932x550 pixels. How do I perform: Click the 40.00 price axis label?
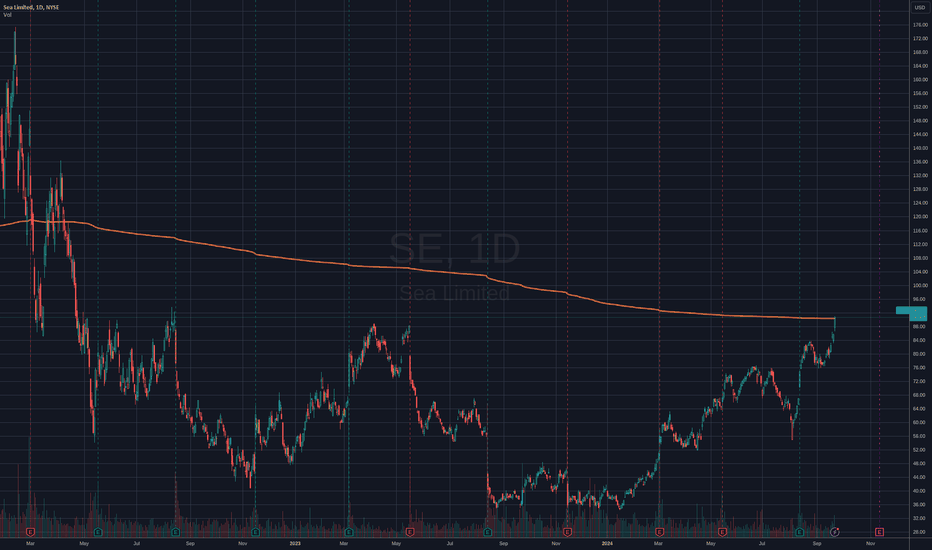pos(920,491)
